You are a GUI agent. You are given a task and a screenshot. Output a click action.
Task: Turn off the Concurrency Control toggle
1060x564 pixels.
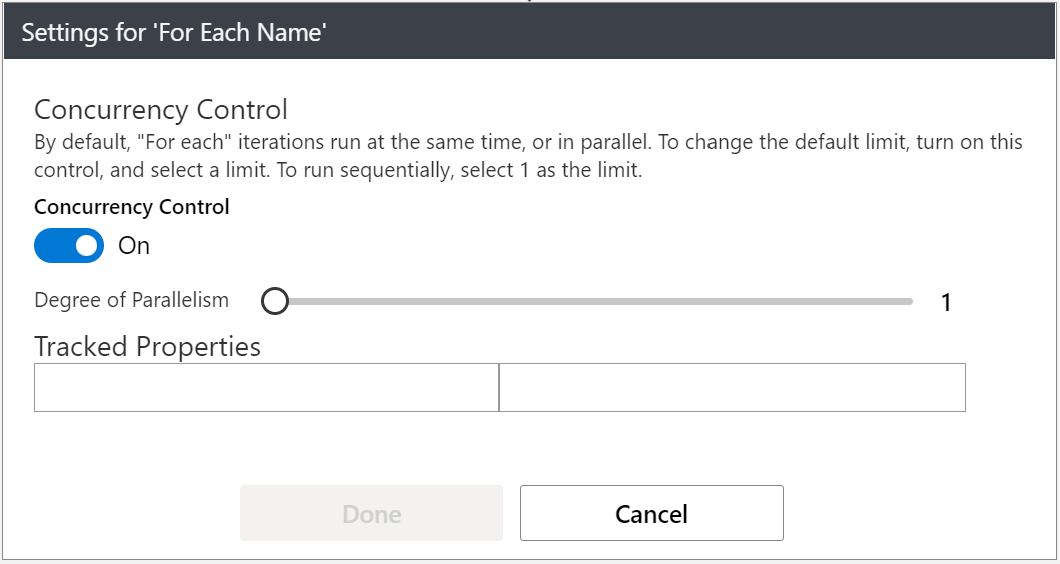(x=69, y=245)
